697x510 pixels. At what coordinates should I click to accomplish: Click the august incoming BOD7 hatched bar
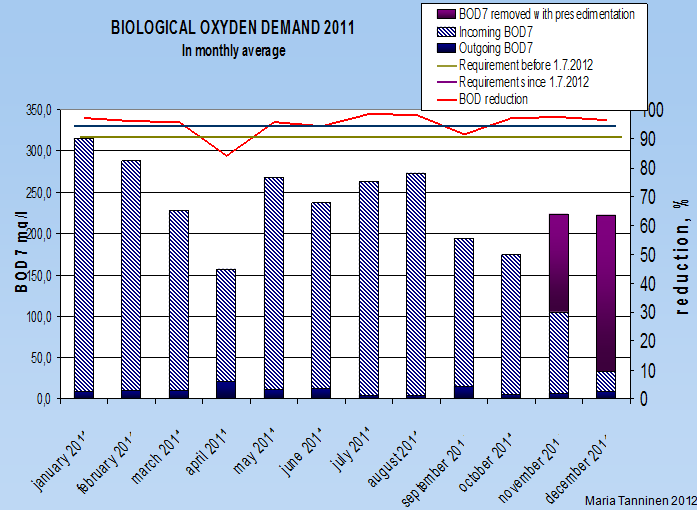pyautogui.click(x=416, y=284)
